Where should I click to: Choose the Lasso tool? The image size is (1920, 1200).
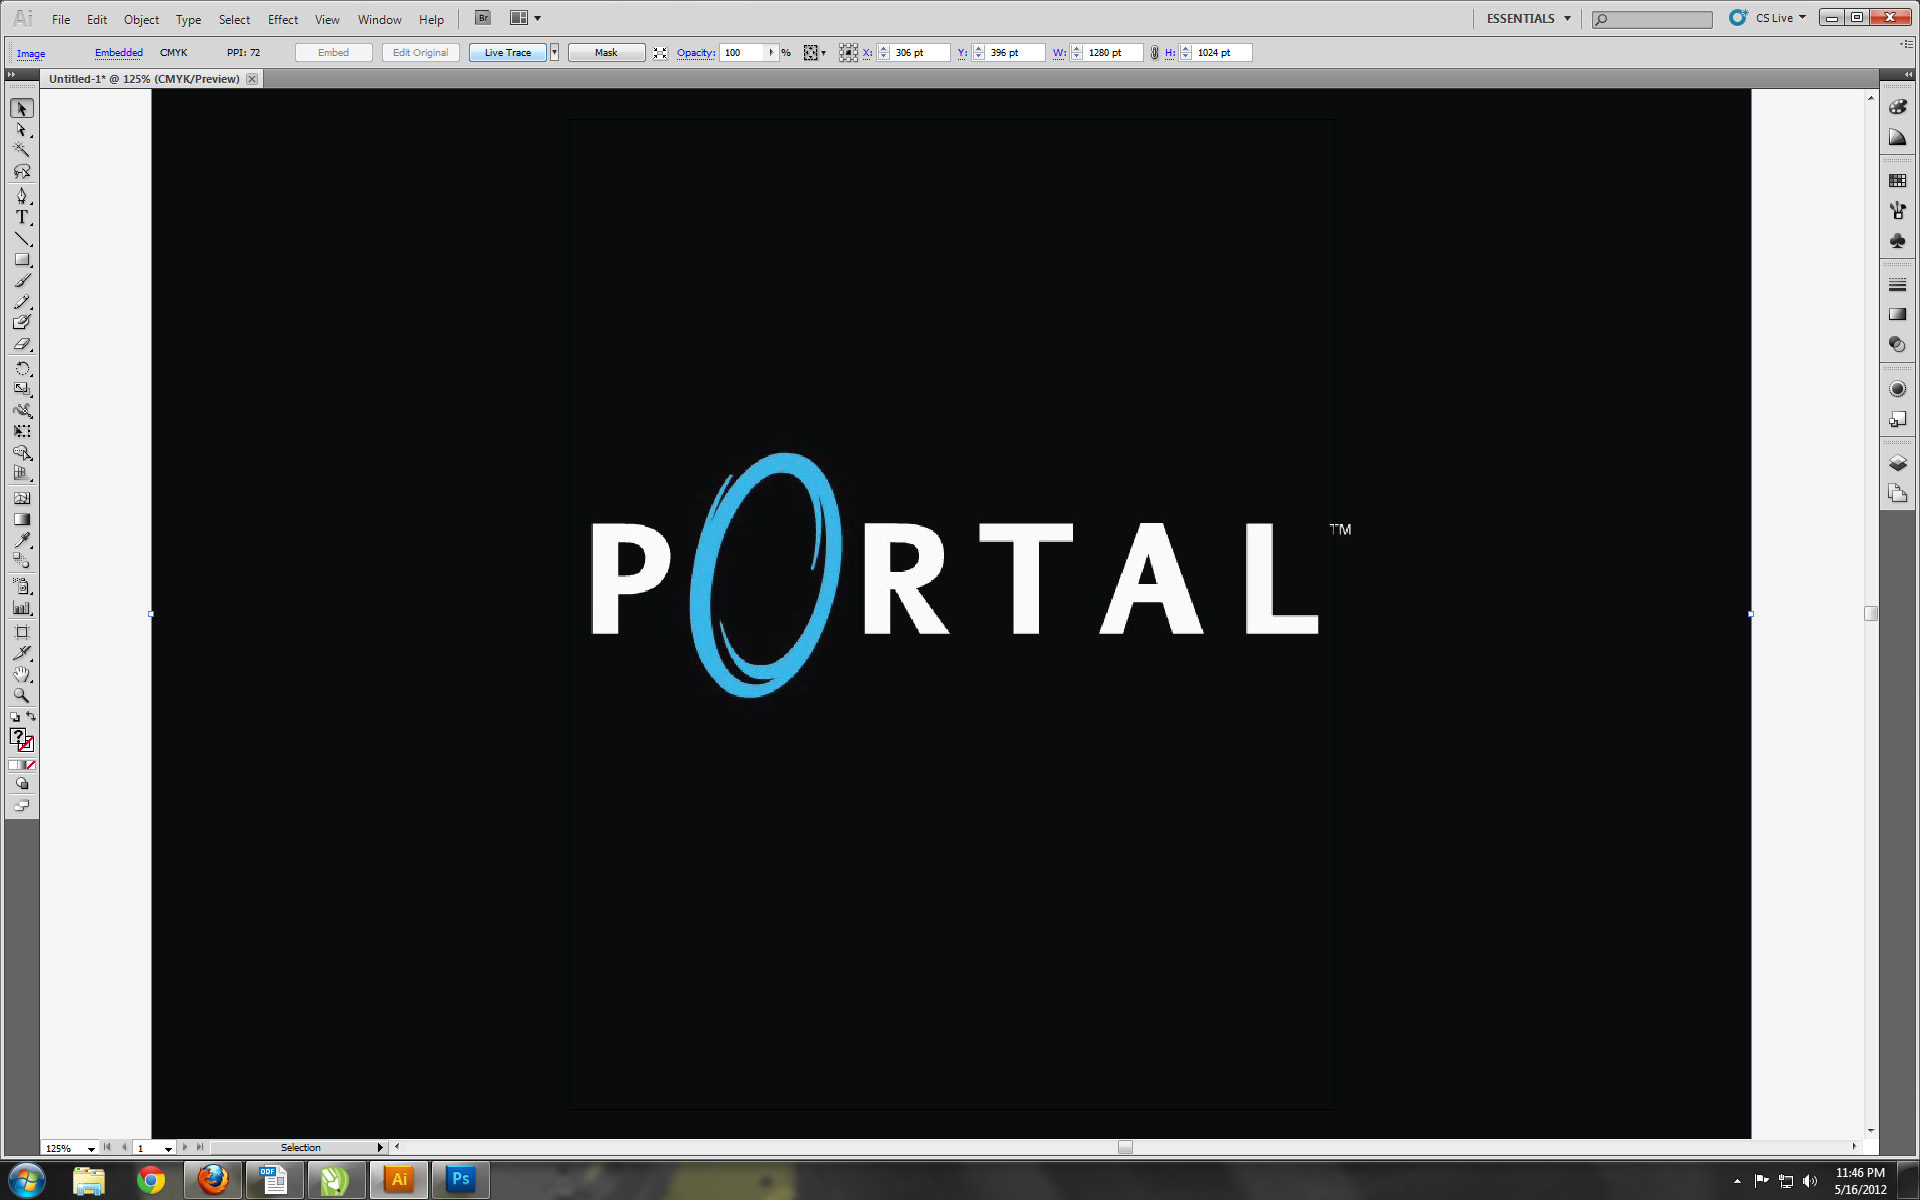click(22, 171)
